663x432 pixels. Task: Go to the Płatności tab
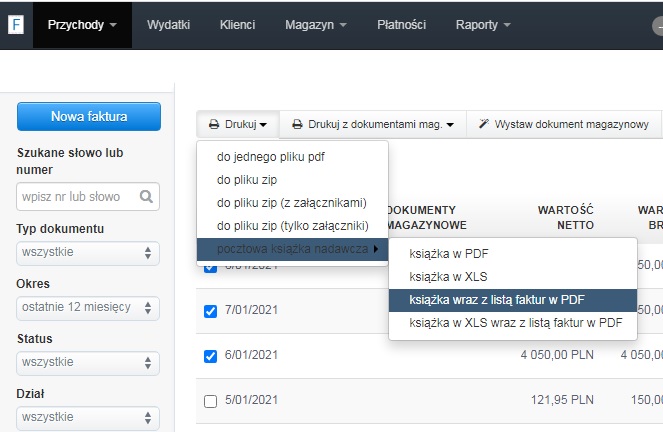click(401, 24)
